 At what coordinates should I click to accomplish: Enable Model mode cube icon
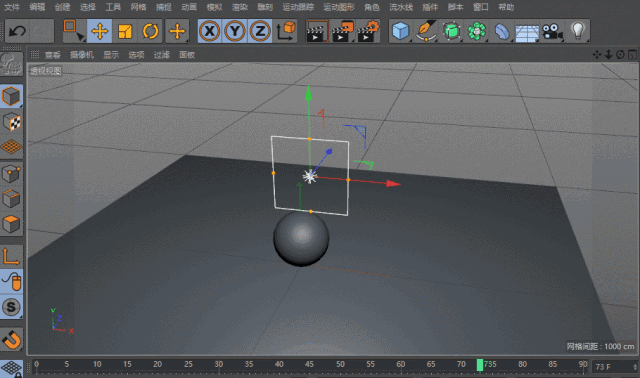[x=11, y=96]
